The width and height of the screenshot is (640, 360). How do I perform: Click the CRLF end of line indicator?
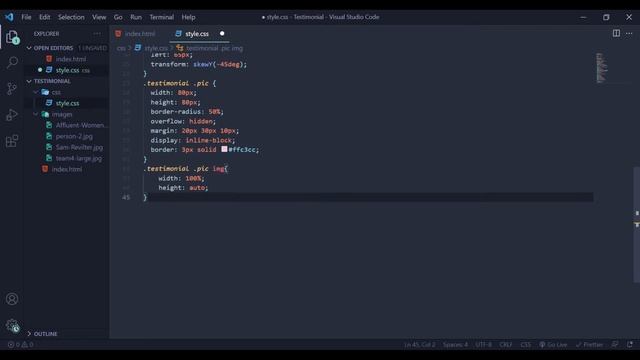click(506, 344)
